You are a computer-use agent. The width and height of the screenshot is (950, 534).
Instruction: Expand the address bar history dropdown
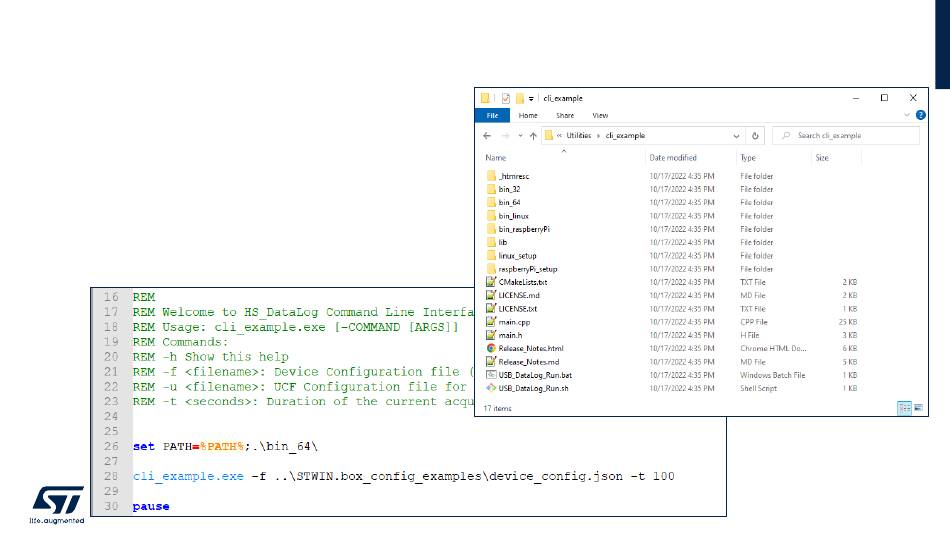coord(736,136)
